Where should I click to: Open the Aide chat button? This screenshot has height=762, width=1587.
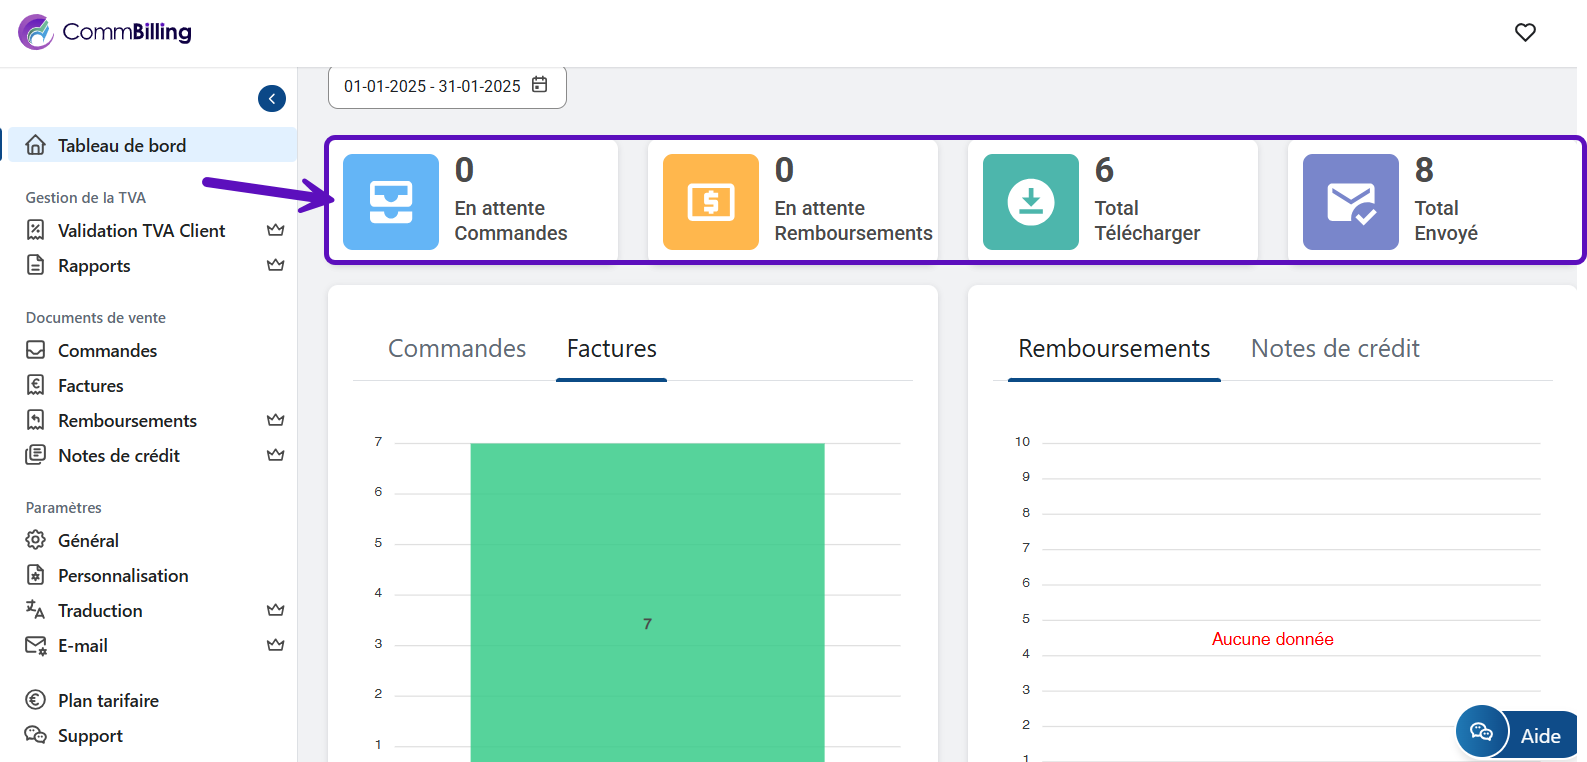pos(1516,735)
